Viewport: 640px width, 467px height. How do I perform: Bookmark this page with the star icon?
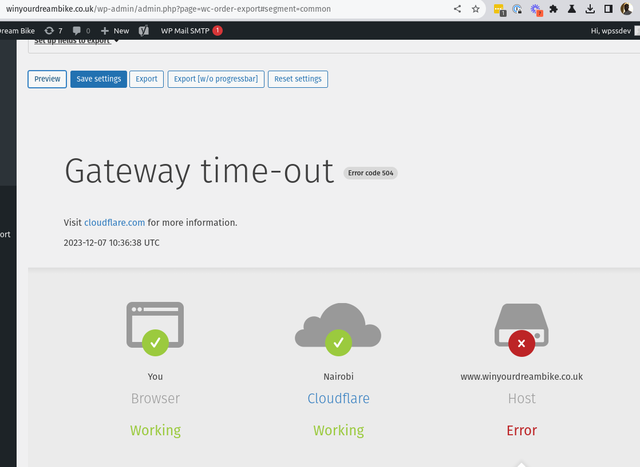point(476,9)
